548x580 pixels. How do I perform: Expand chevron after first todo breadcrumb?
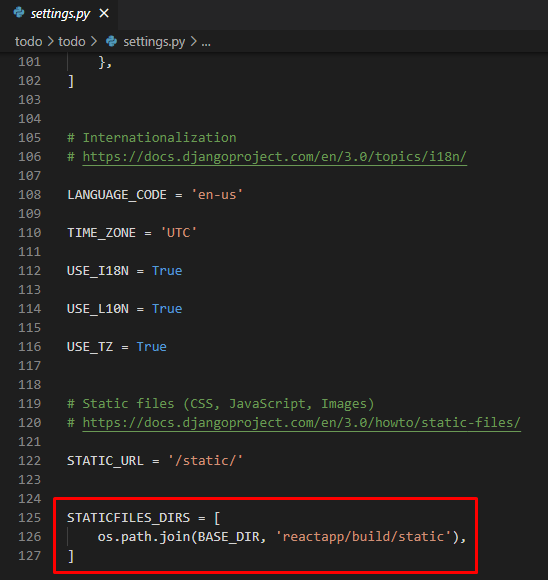pos(50,41)
